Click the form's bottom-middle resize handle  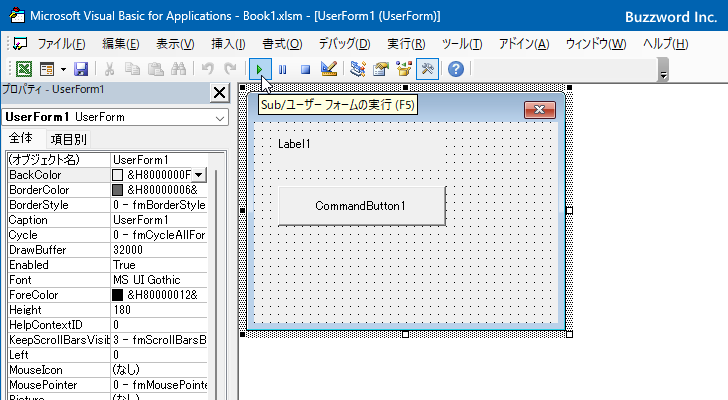pos(405,335)
